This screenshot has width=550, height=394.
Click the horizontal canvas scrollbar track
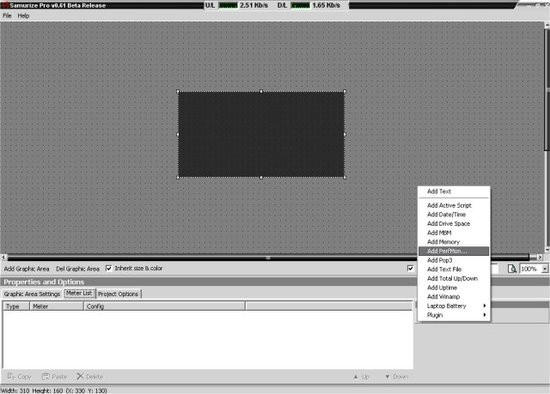click(268, 258)
